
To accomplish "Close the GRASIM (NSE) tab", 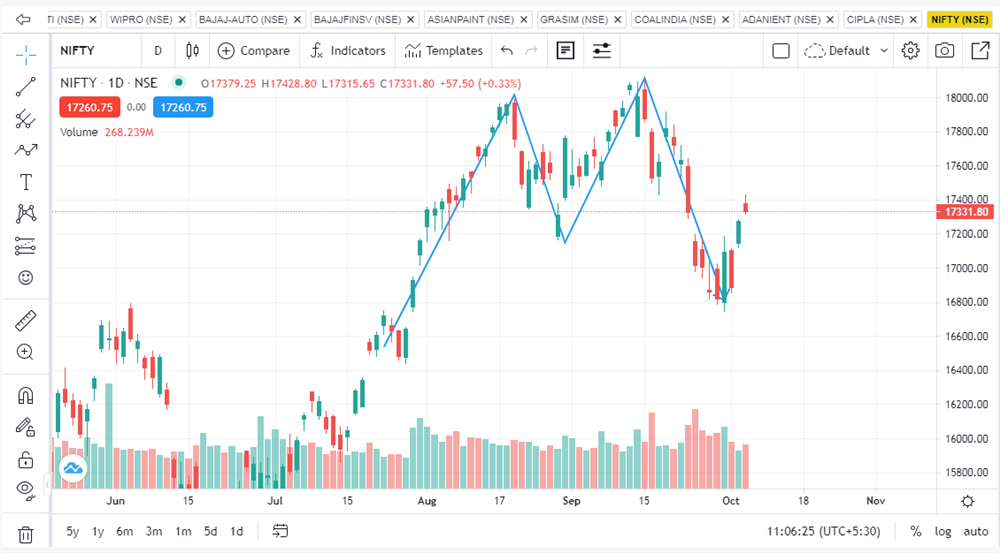I will click(617, 20).
